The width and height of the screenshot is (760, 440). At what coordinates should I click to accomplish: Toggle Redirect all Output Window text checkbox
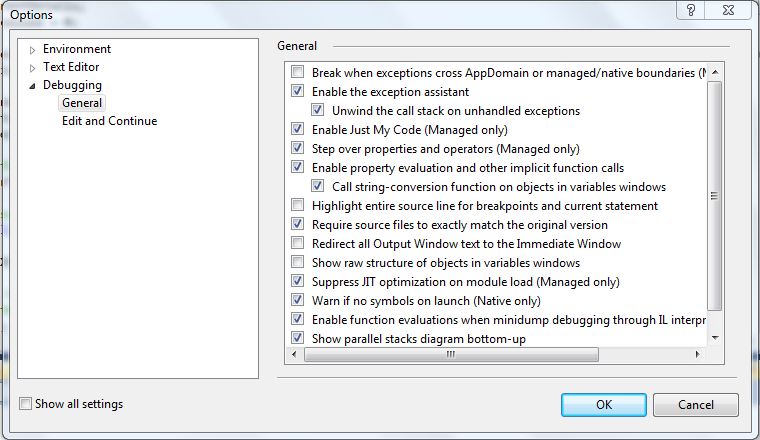[x=298, y=242]
